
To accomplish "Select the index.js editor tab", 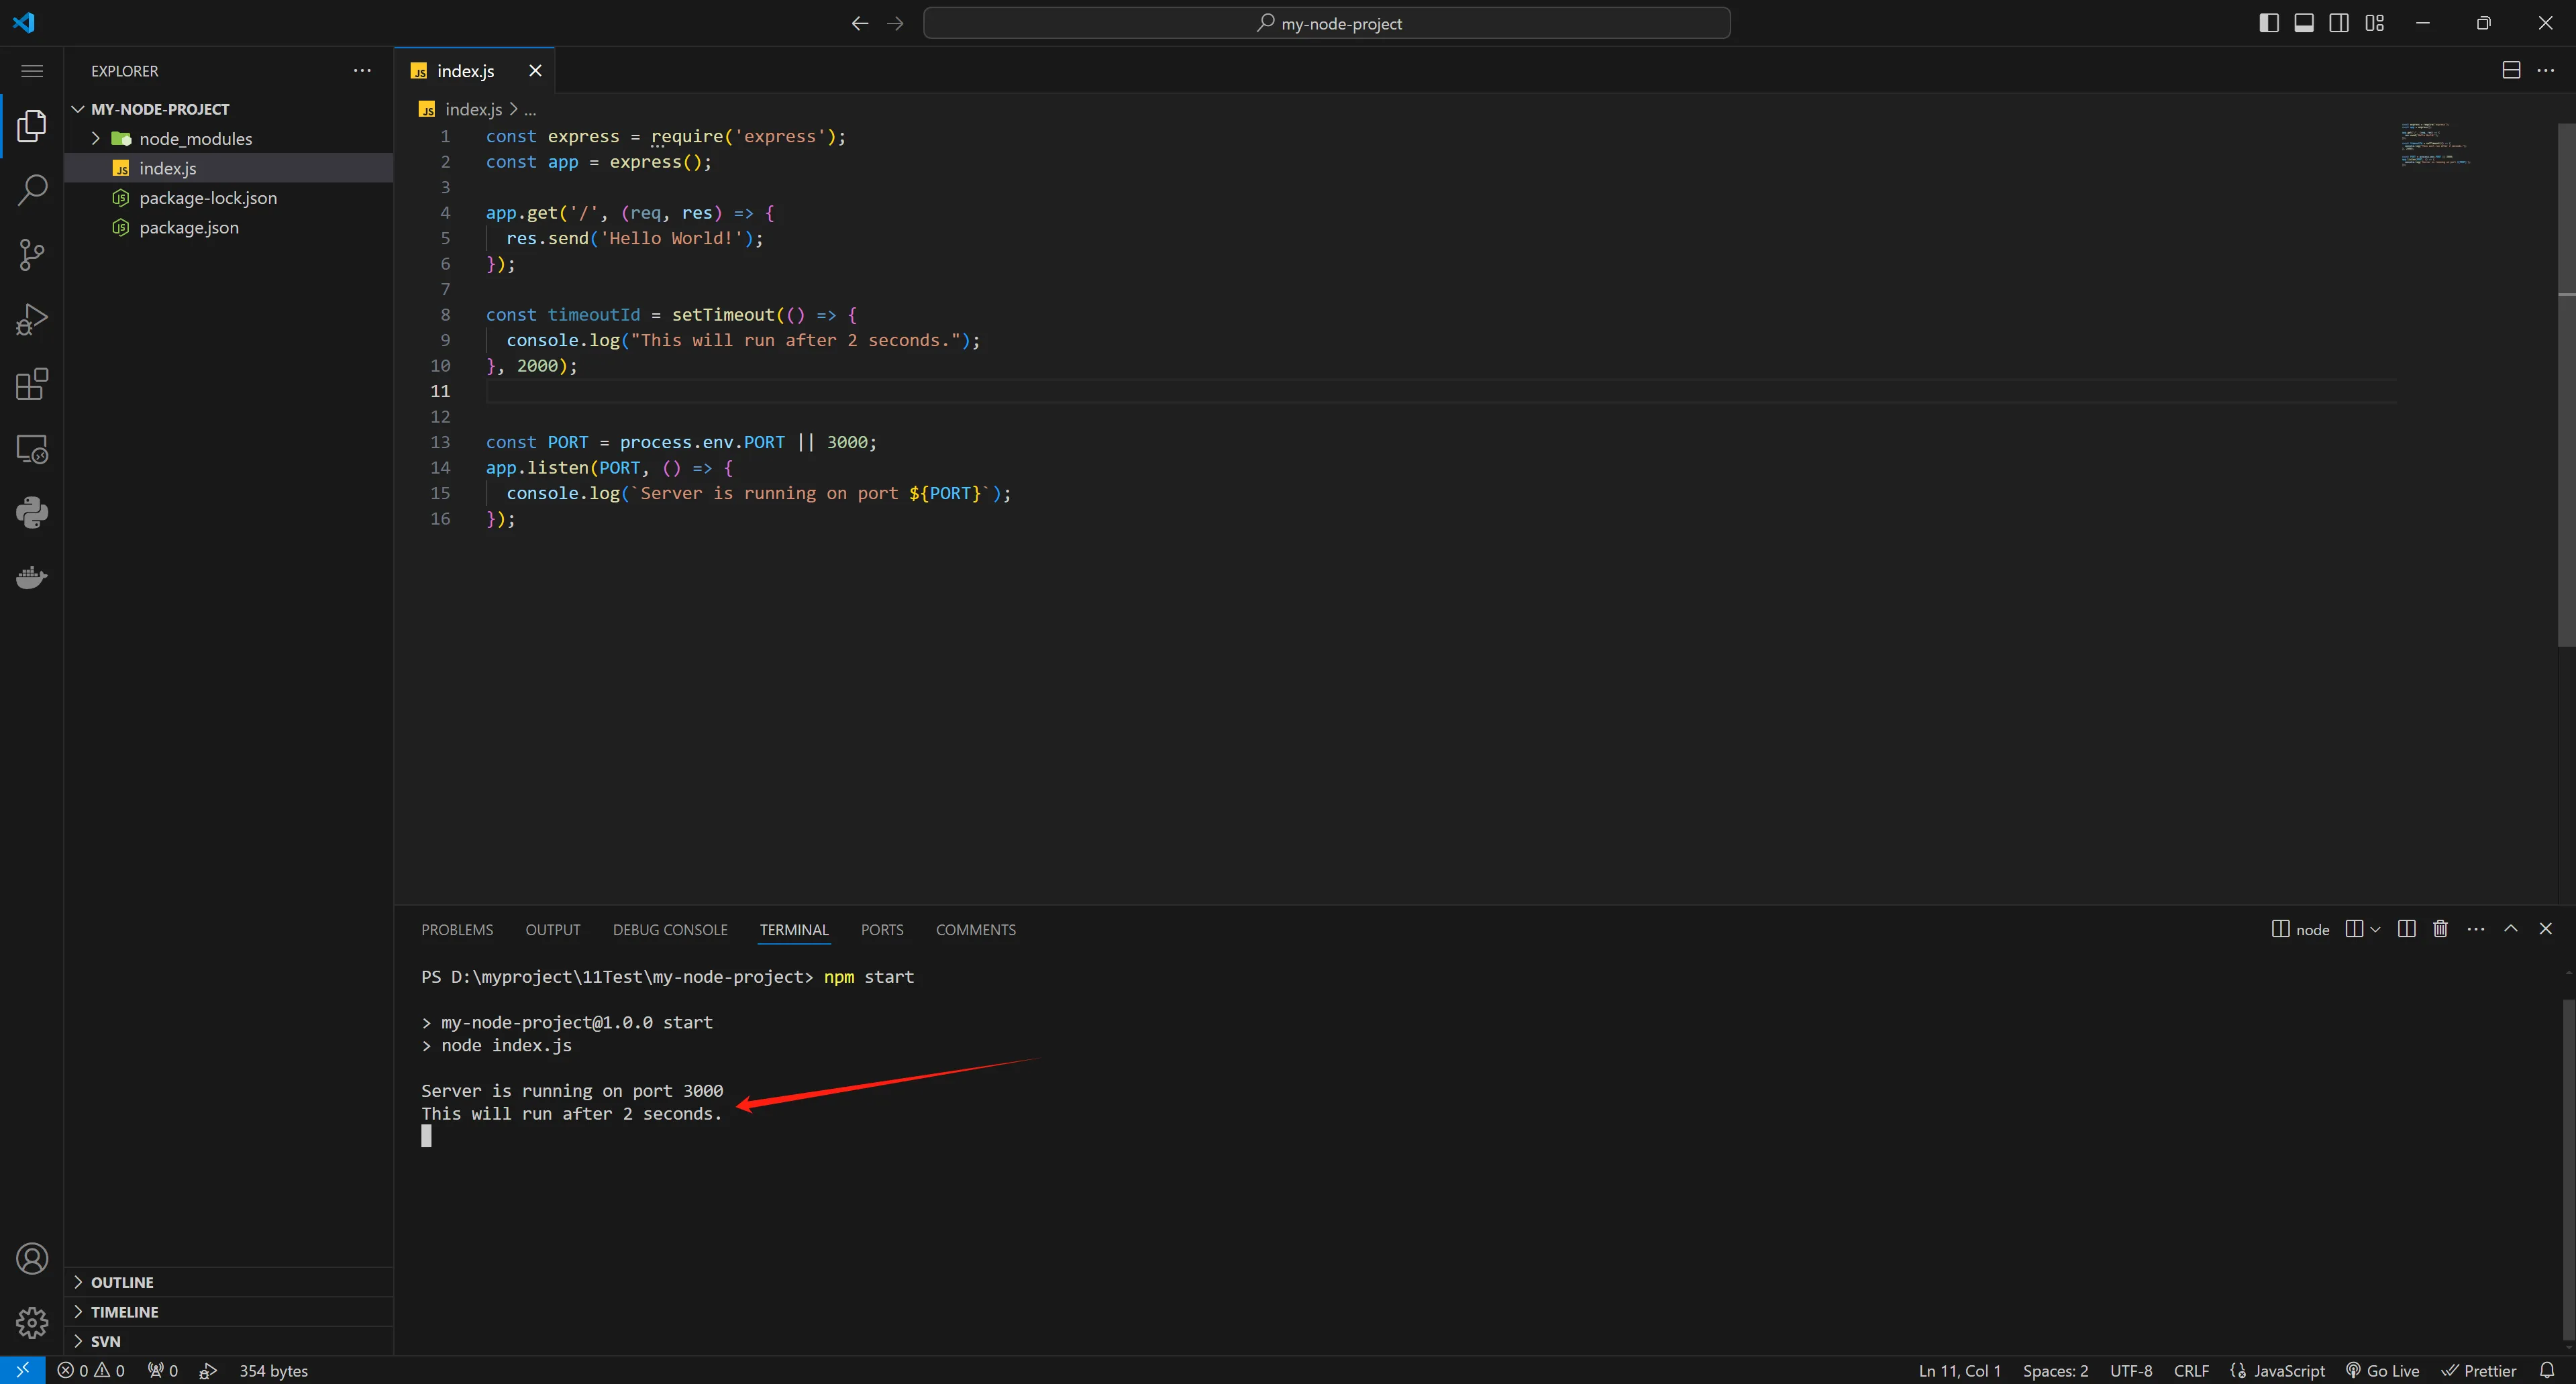I will pyautogui.click(x=474, y=71).
